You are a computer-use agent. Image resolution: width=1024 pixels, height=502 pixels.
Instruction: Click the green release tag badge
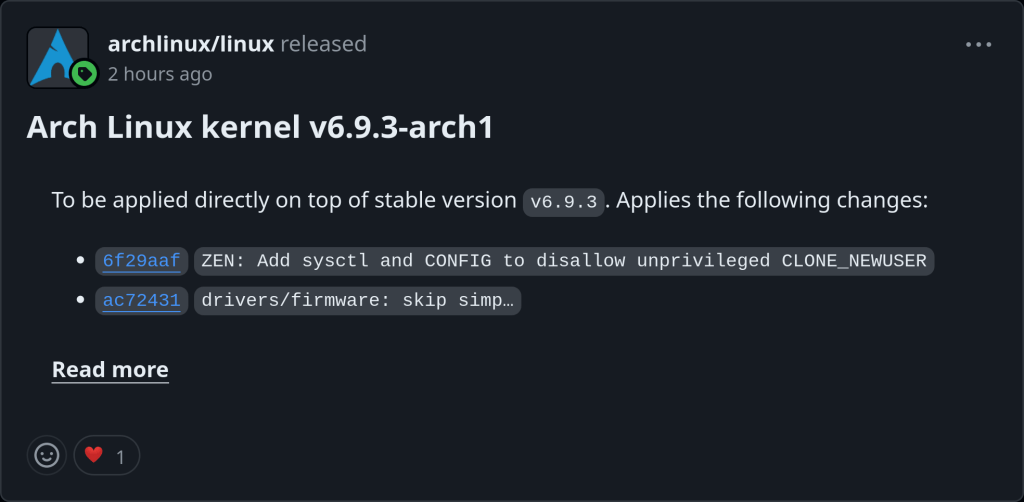(x=84, y=73)
